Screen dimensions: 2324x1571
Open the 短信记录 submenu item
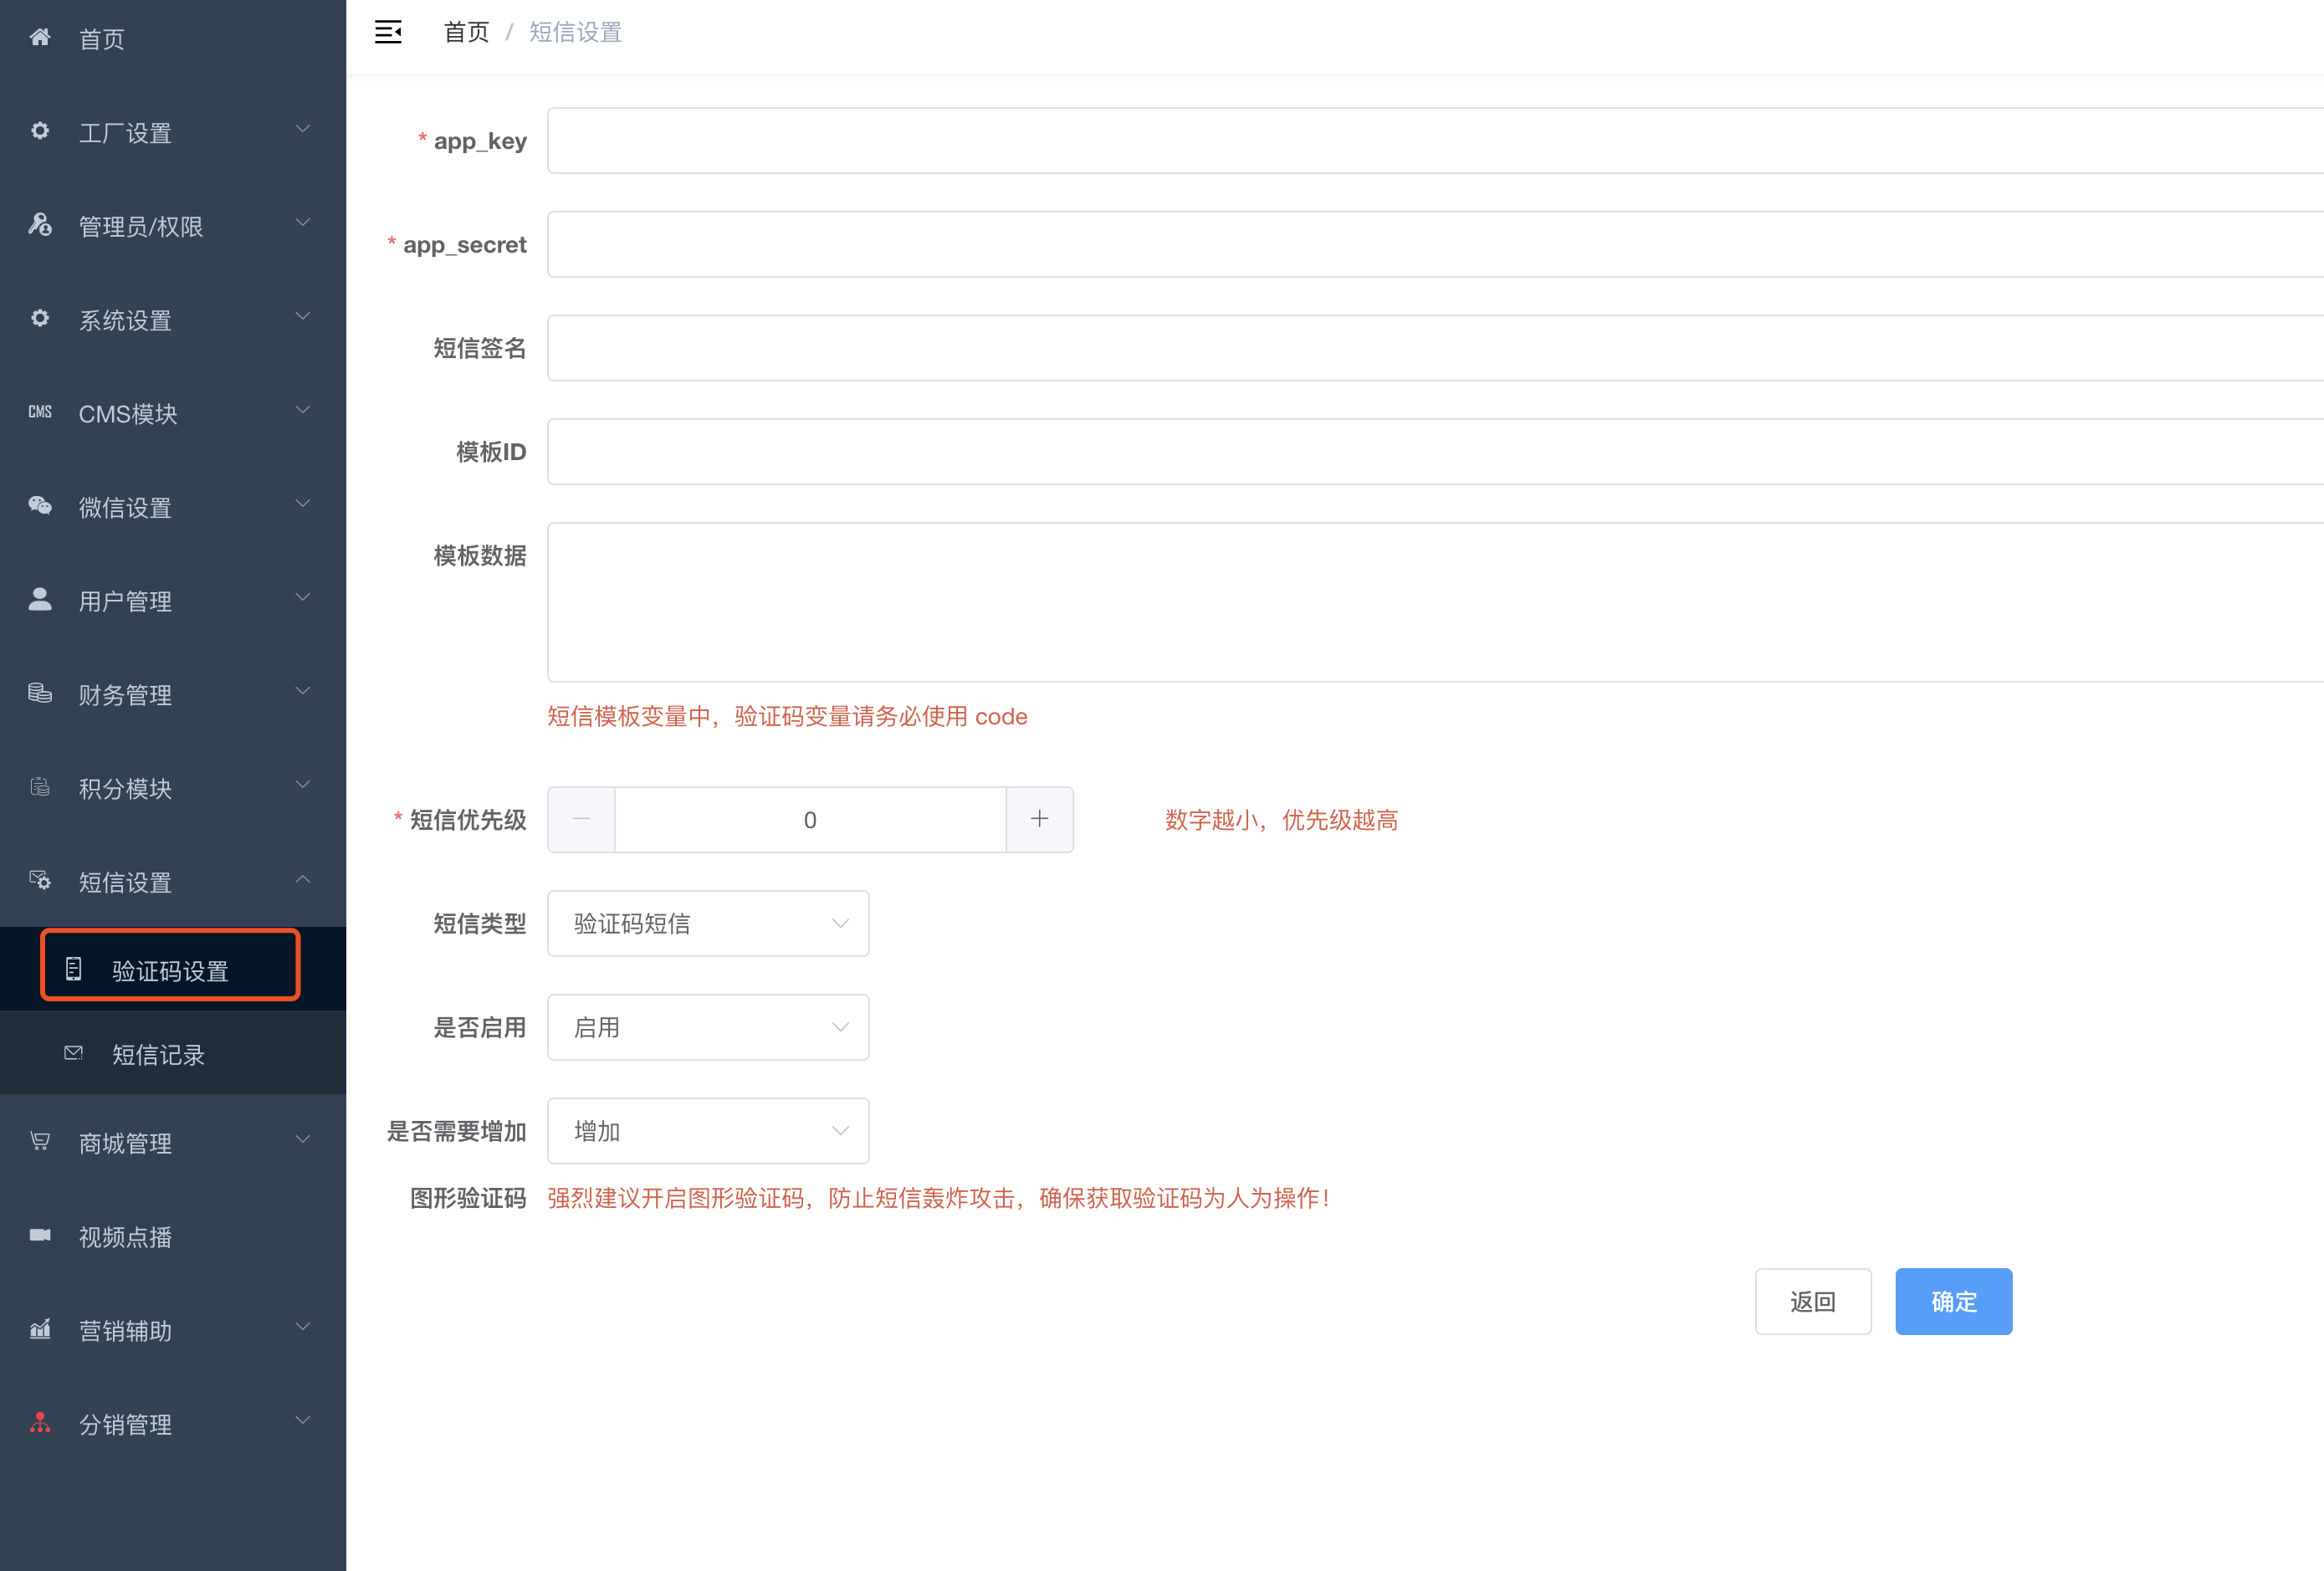tap(158, 1055)
